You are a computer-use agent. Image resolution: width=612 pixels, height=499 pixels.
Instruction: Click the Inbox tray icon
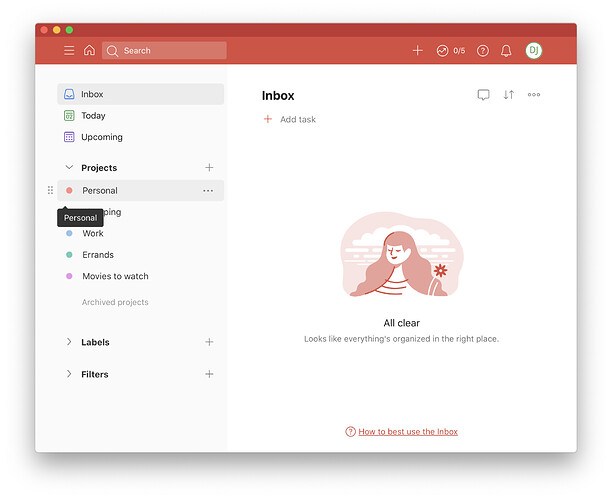click(69, 94)
